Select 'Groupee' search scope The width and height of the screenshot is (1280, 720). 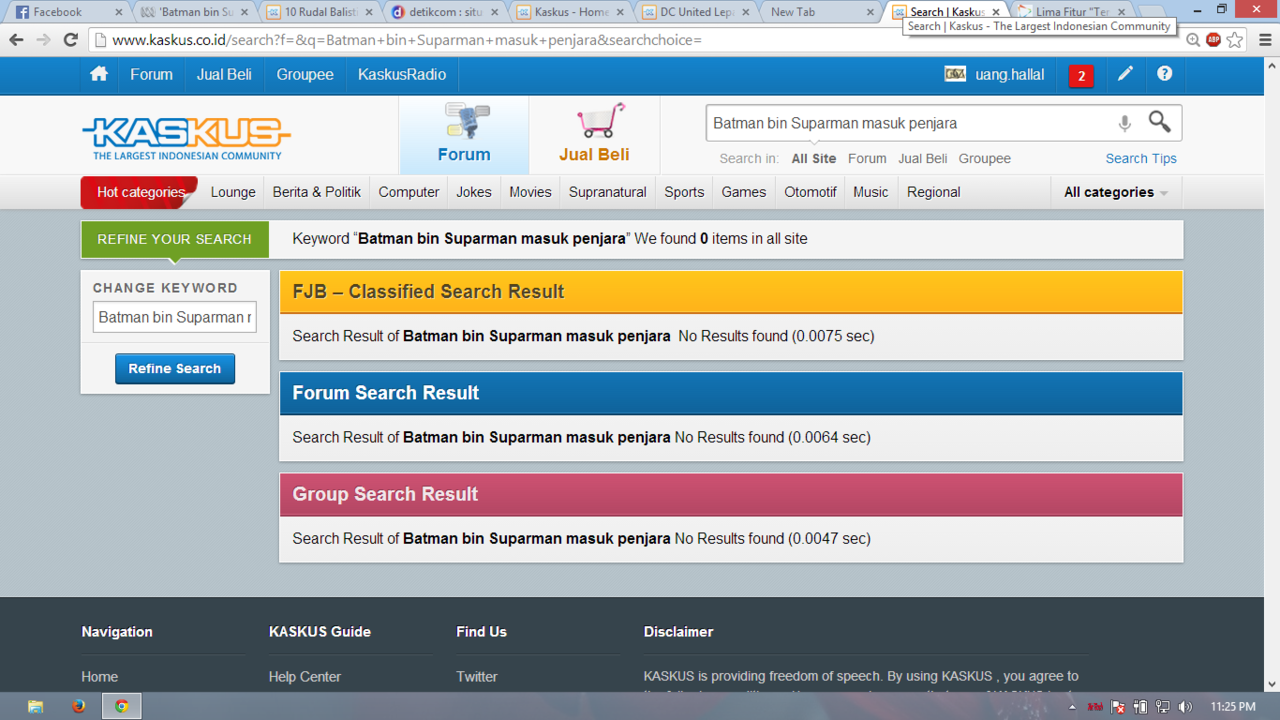pos(985,158)
